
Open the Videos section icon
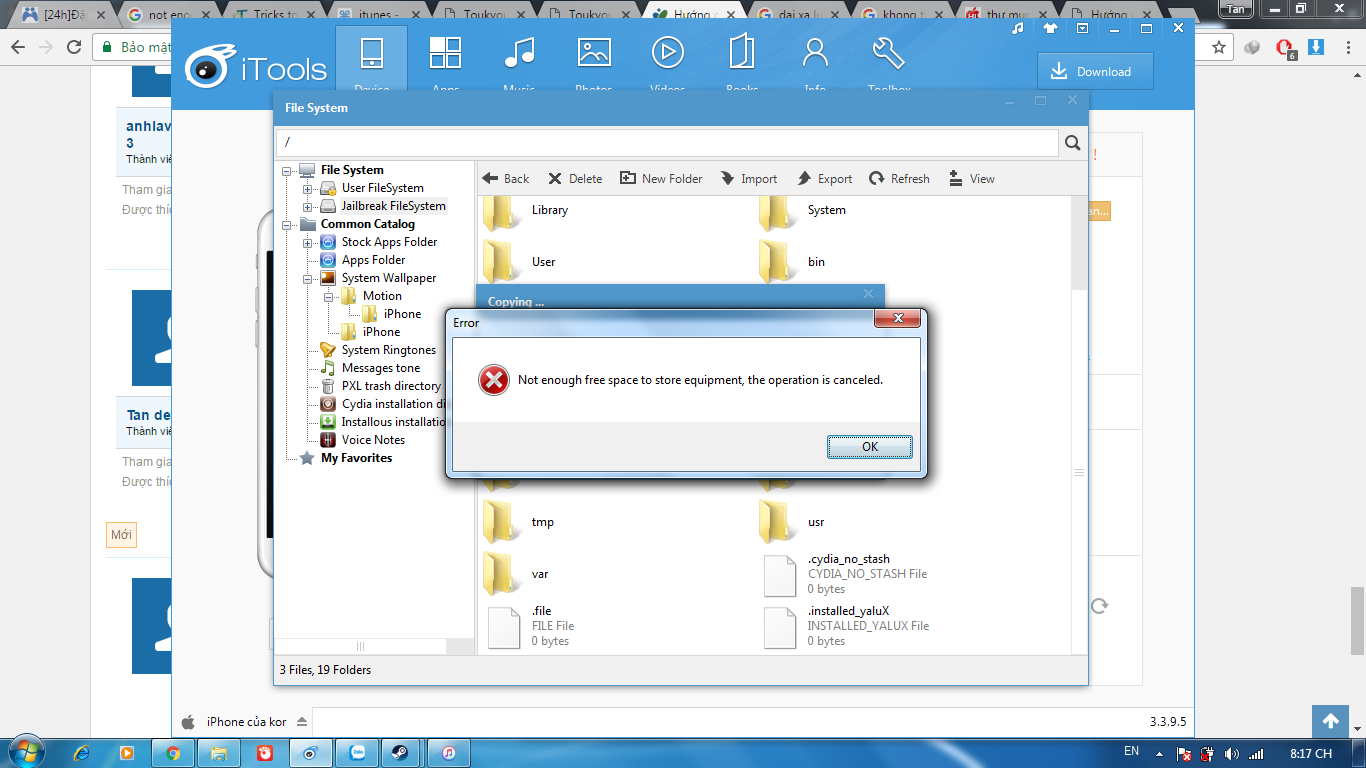tap(667, 53)
